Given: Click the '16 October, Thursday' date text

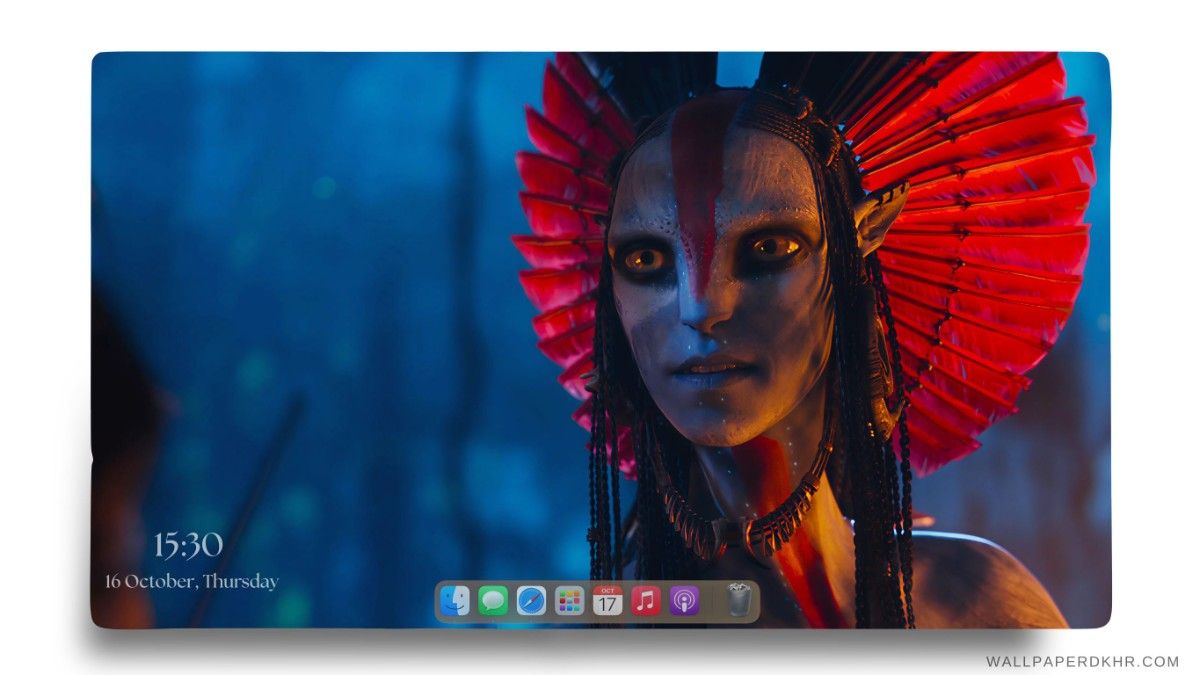Looking at the screenshot, I should (192, 582).
